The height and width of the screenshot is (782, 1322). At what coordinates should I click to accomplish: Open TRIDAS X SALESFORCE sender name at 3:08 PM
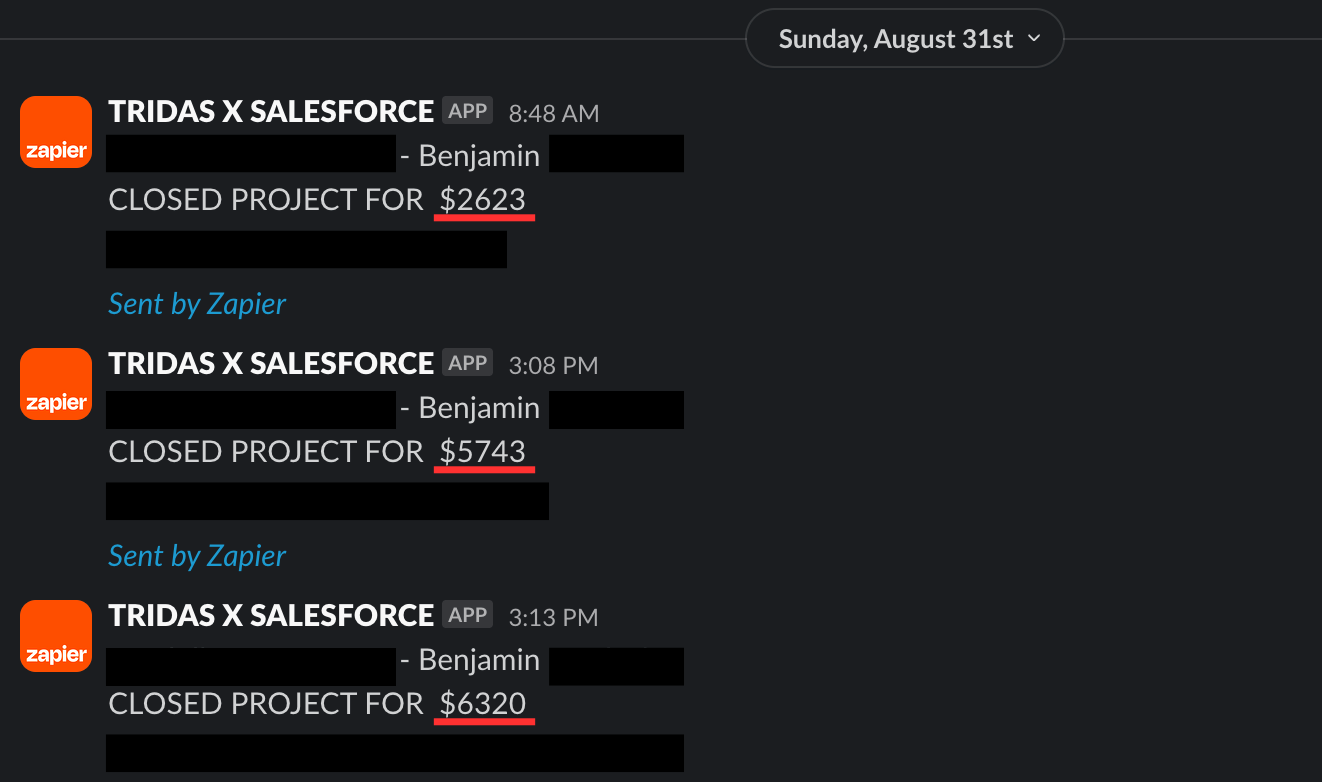pyautogui.click(x=271, y=363)
